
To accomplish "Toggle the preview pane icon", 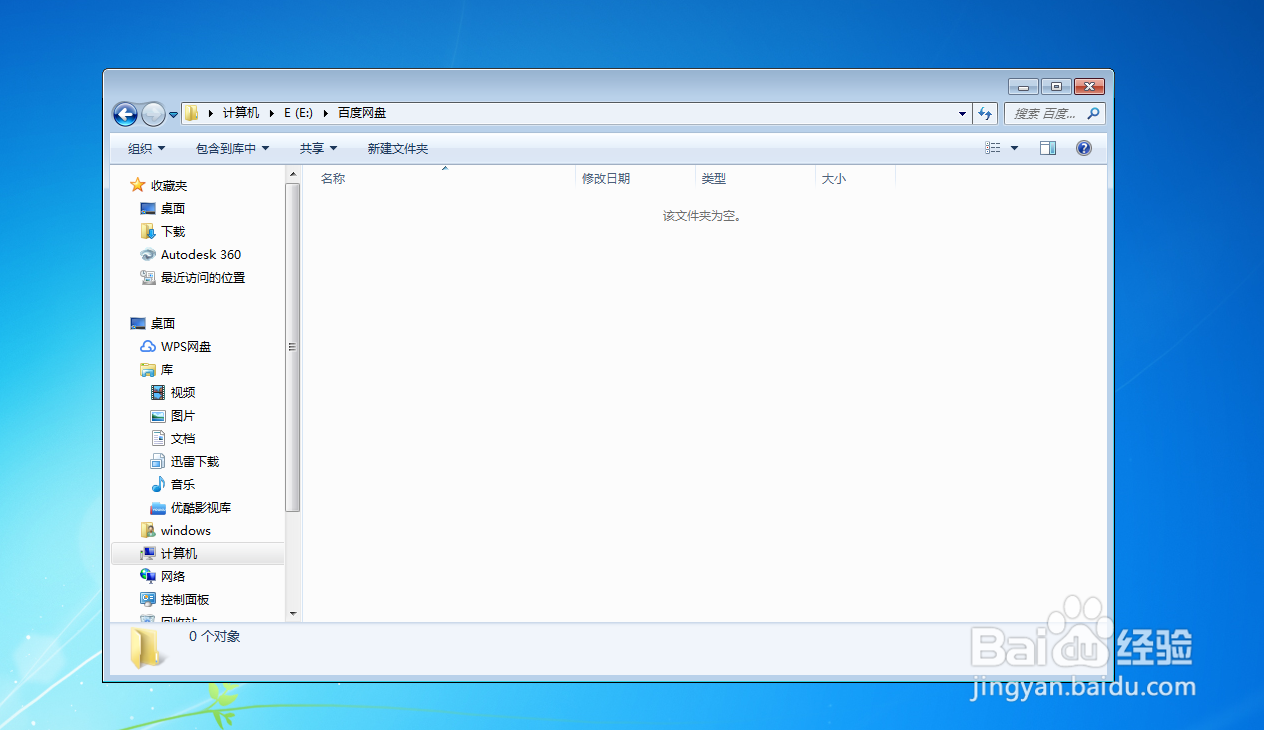I will (x=1048, y=148).
